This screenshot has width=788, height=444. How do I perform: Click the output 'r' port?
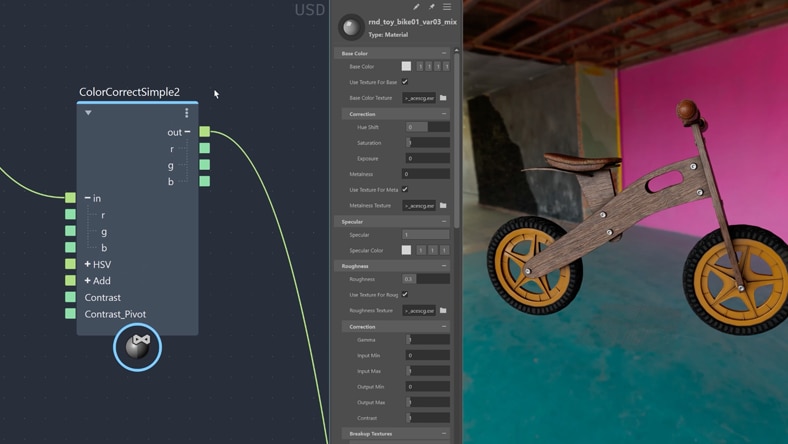pyautogui.click(x=205, y=148)
